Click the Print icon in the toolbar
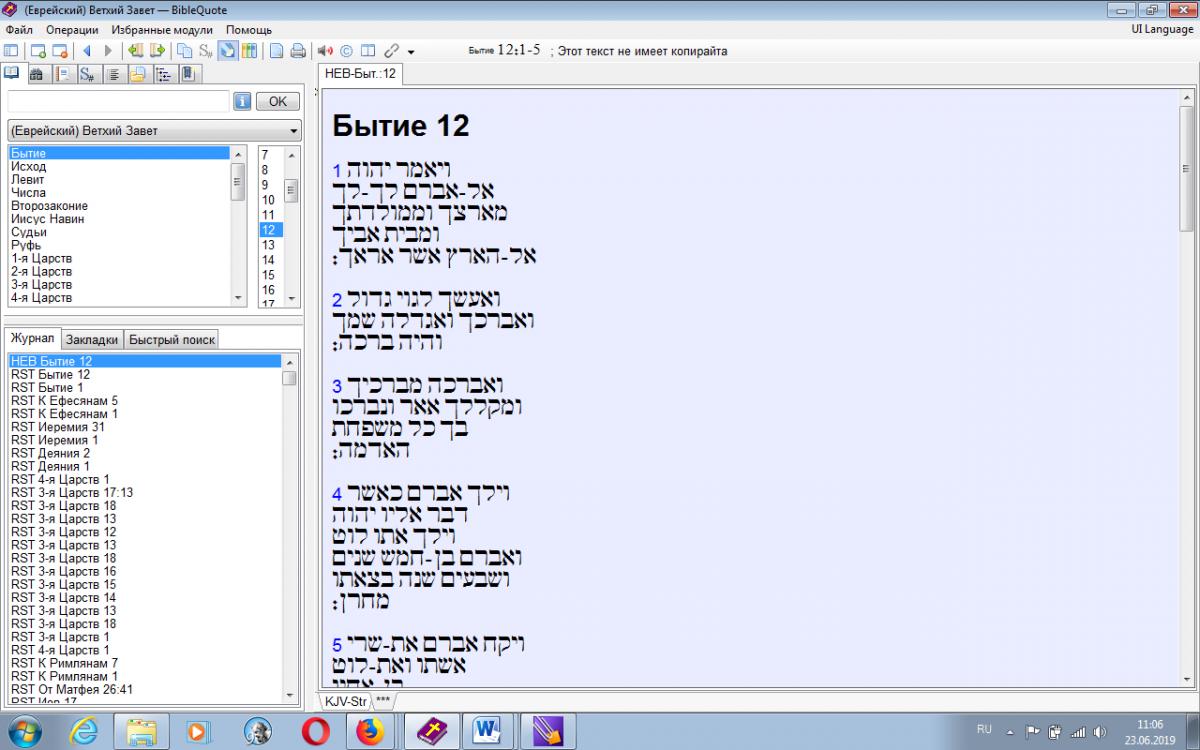The width and height of the screenshot is (1200, 750). (297, 51)
